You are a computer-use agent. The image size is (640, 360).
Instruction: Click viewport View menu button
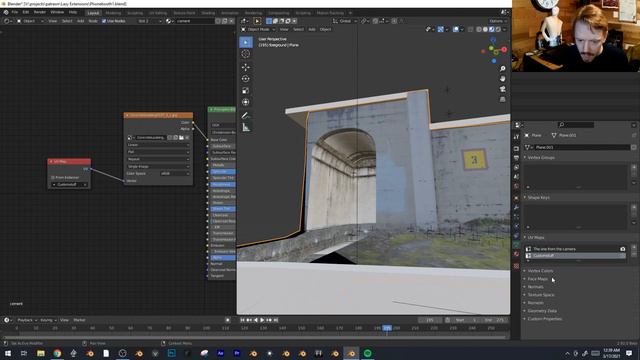pos(284,29)
